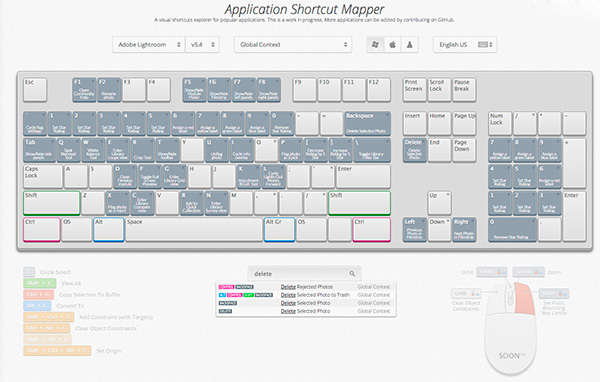
Task: Toggle the Alt key beside Space
Action: click(x=109, y=230)
